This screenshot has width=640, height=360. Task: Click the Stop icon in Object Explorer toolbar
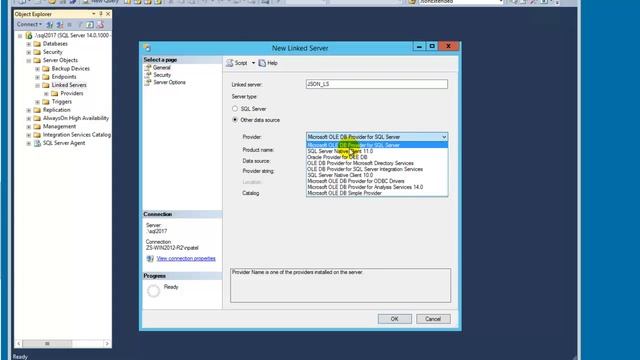click(x=69, y=24)
